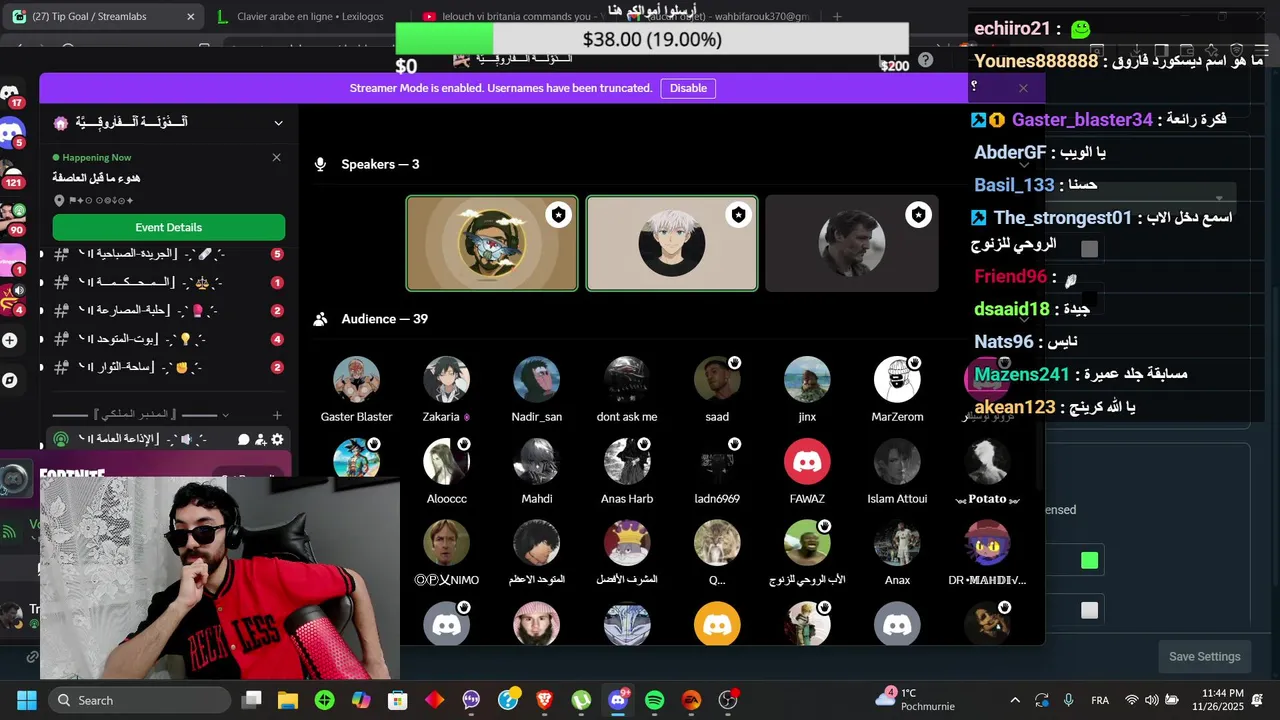The width and height of the screenshot is (1280, 720).
Task: Open the weather widget showing 1°C
Action: [916, 700]
